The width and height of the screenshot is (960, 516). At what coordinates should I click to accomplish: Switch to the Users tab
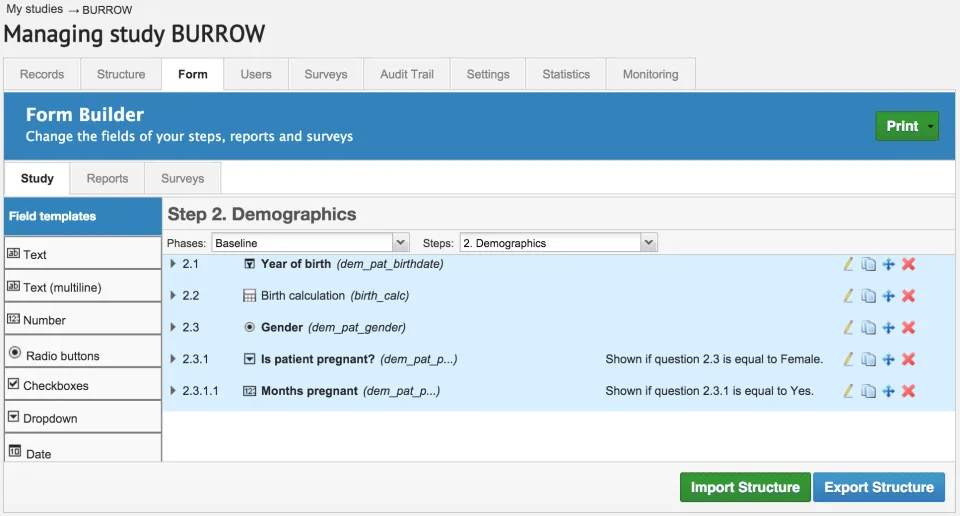point(256,74)
